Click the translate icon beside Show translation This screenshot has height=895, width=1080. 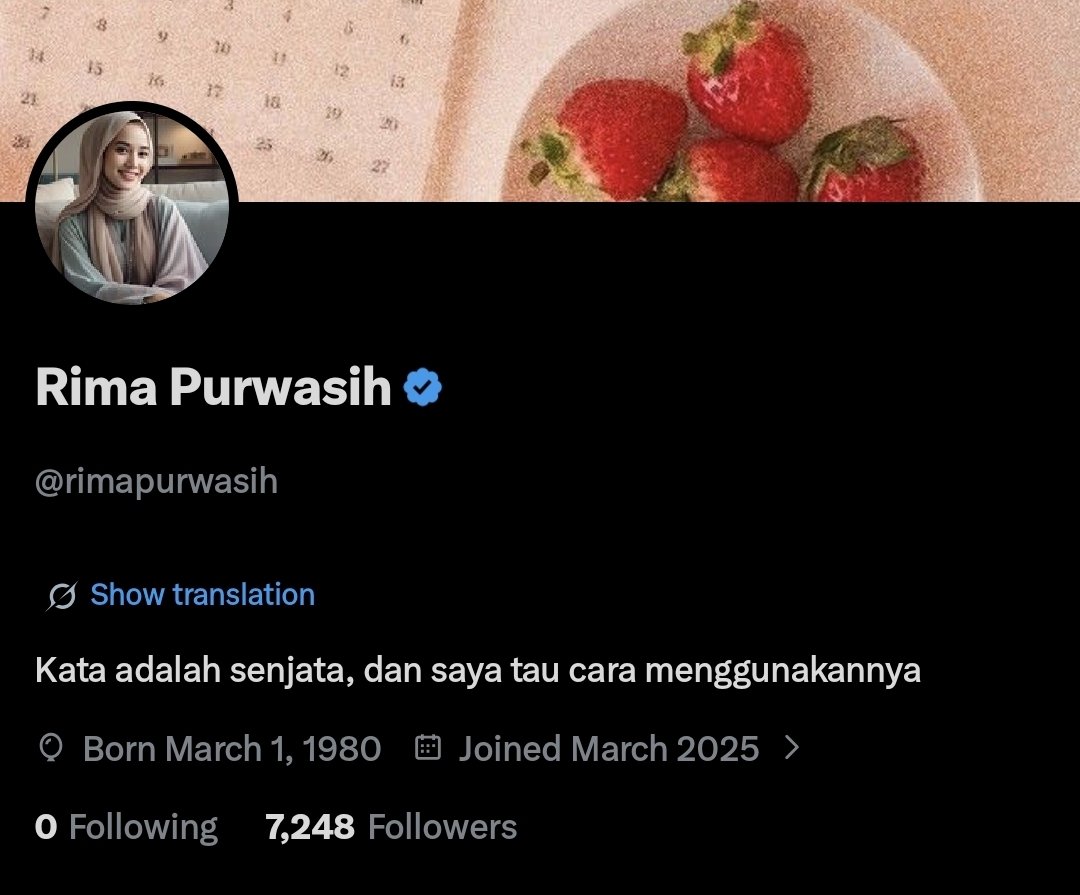coord(62,595)
